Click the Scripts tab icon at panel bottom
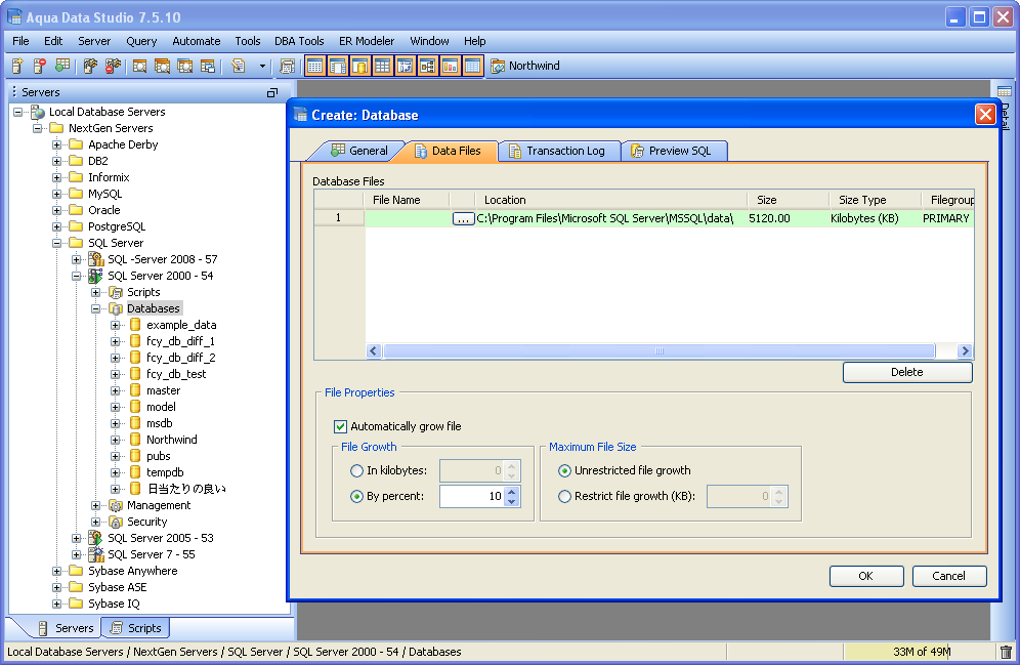This screenshot has width=1020, height=665. 117,628
